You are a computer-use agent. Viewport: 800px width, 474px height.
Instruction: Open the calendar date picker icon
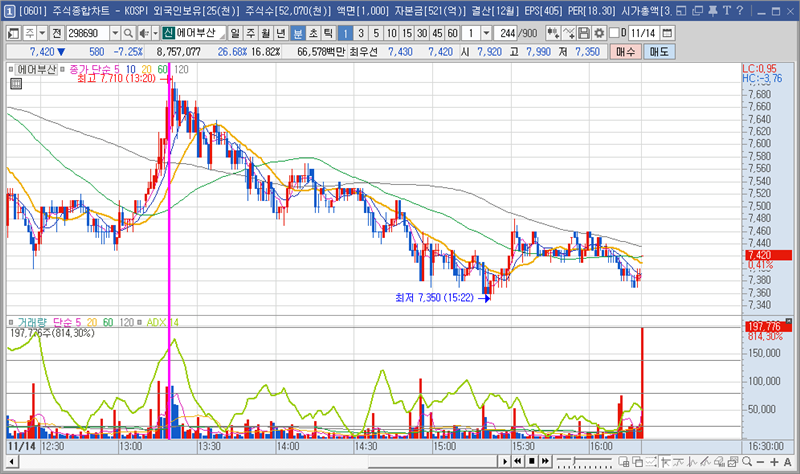click(667, 33)
